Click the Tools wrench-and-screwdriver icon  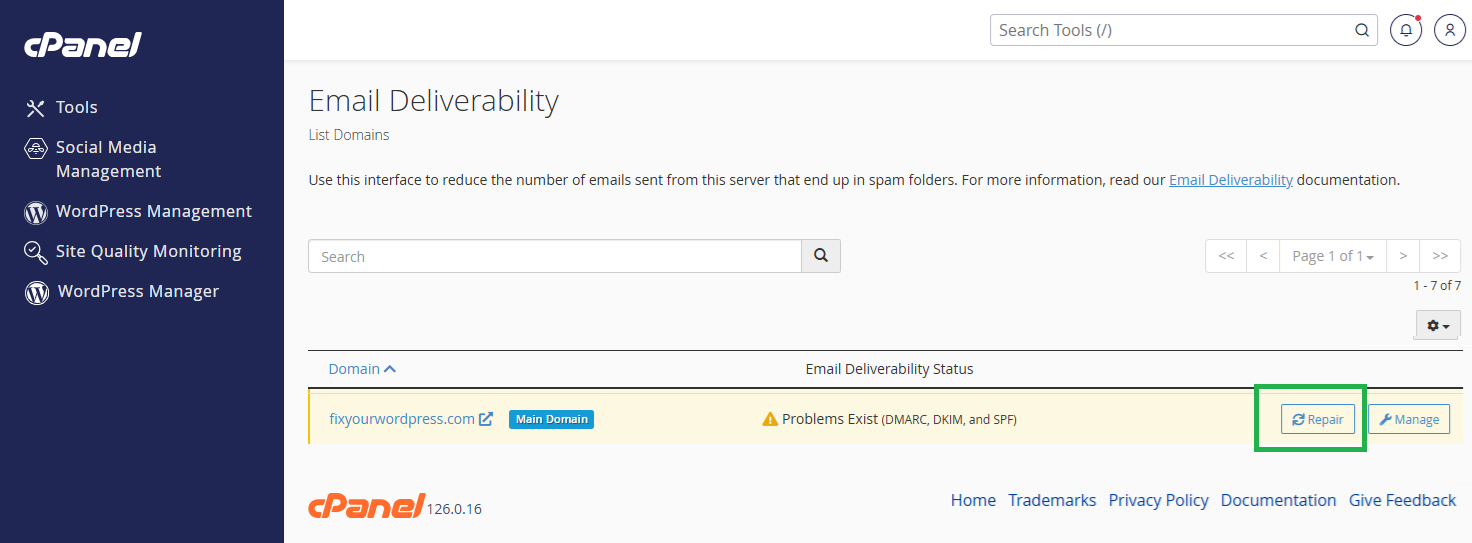pos(36,108)
